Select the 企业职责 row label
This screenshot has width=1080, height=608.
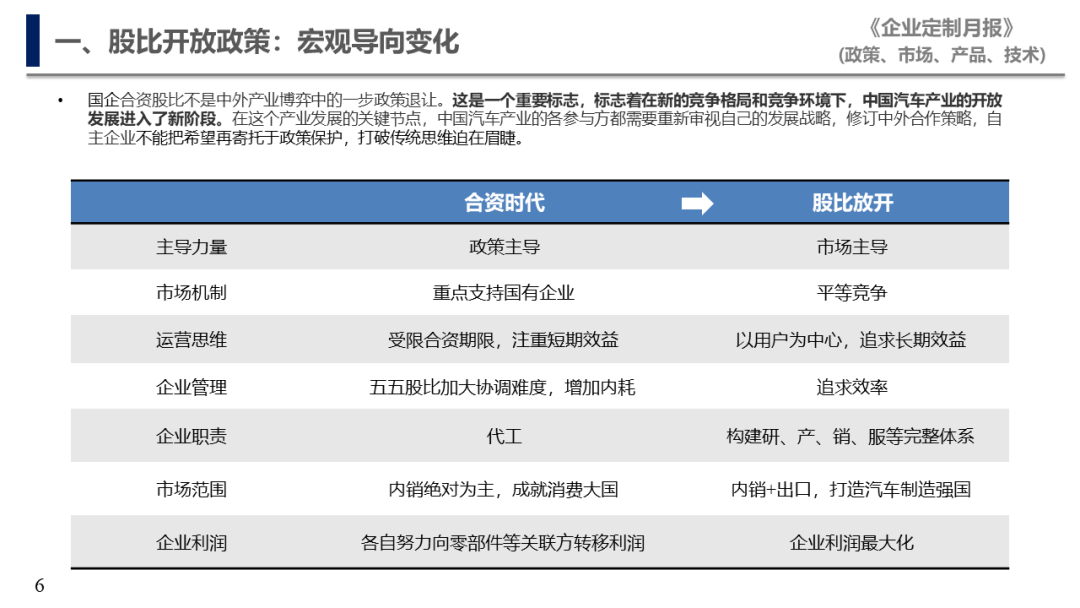pyautogui.click(x=191, y=436)
